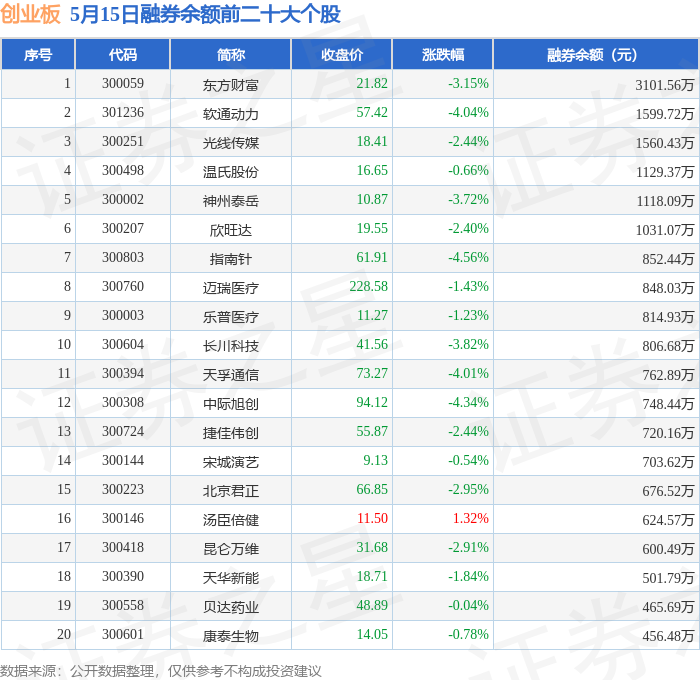Click the value 848.03万
Viewport: 700px width, 680px height.
[668, 288]
